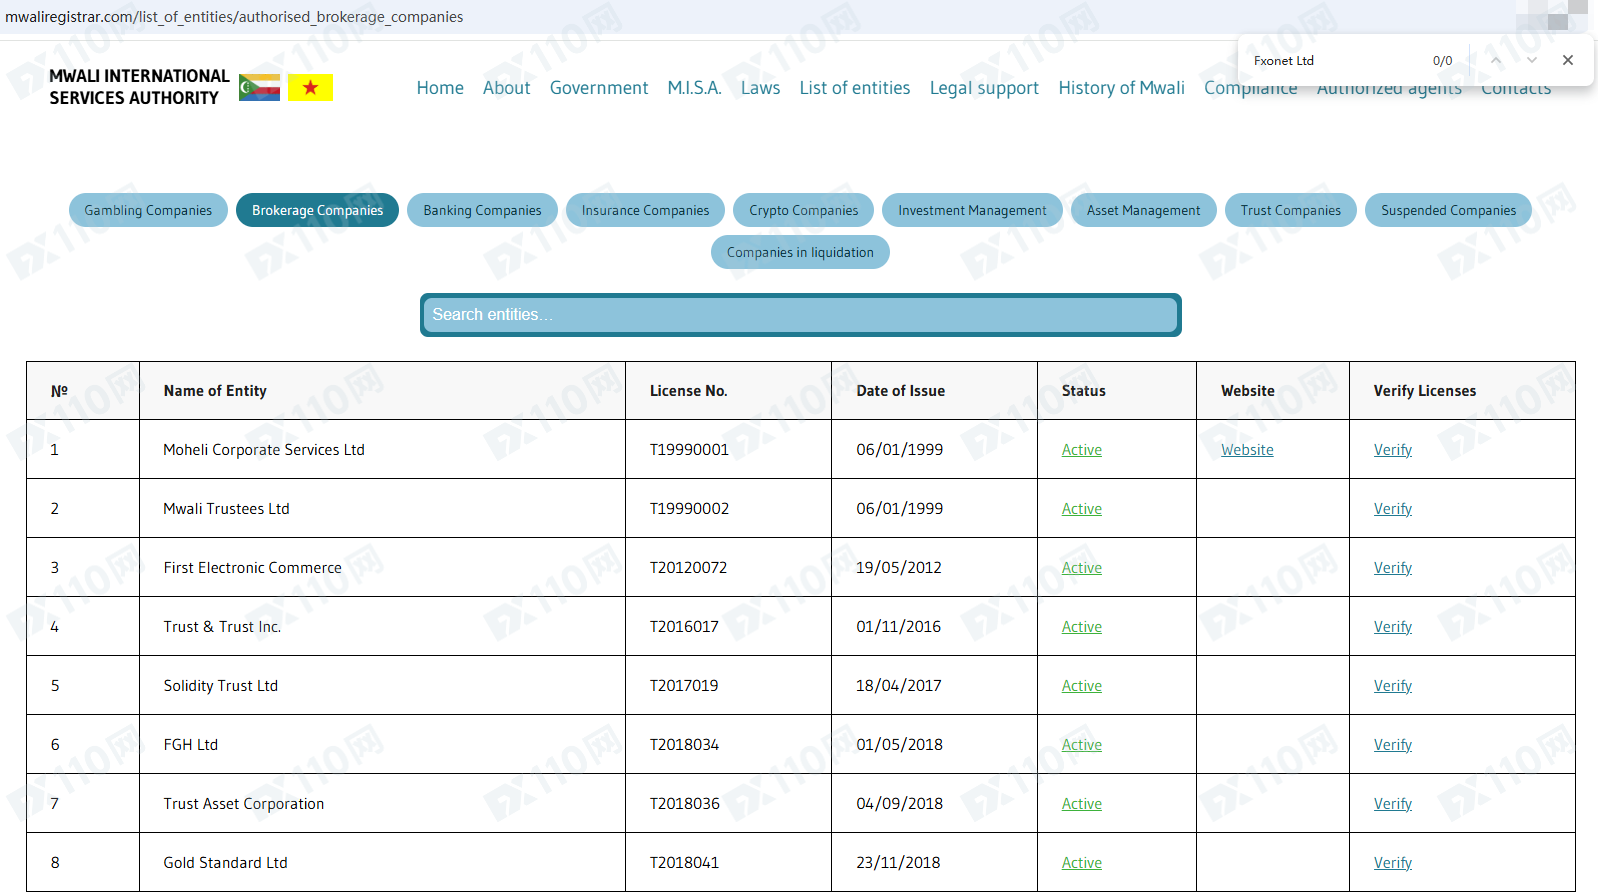Focus the Search entities input box
The height and width of the screenshot is (892, 1598).
(x=800, y=315)
